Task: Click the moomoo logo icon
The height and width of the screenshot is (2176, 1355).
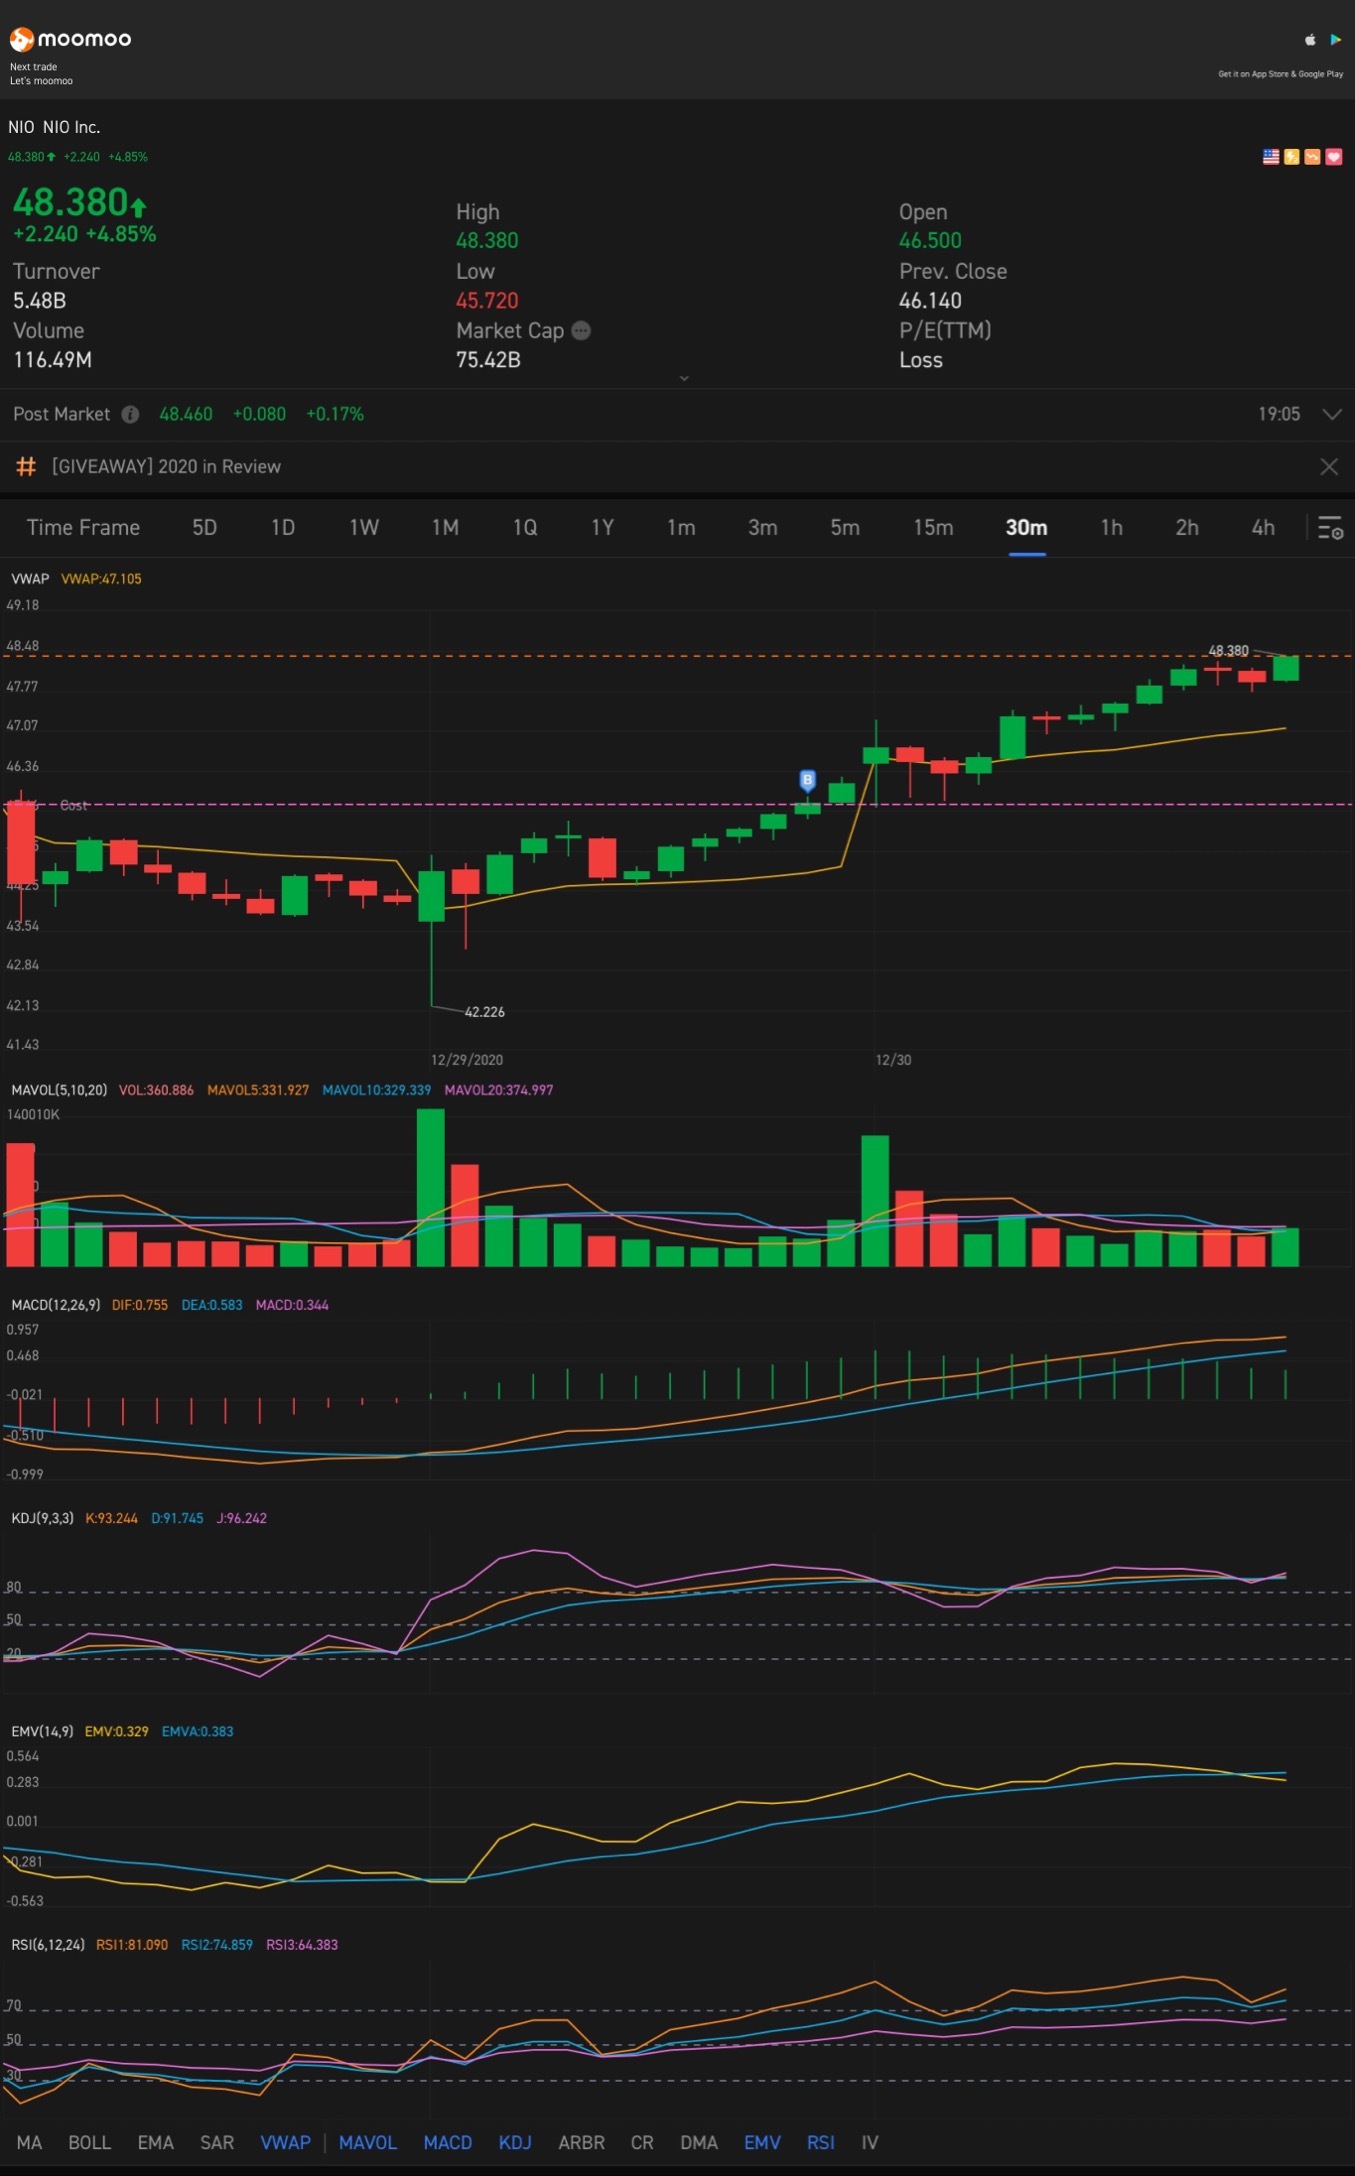Action: coord(21,39)
